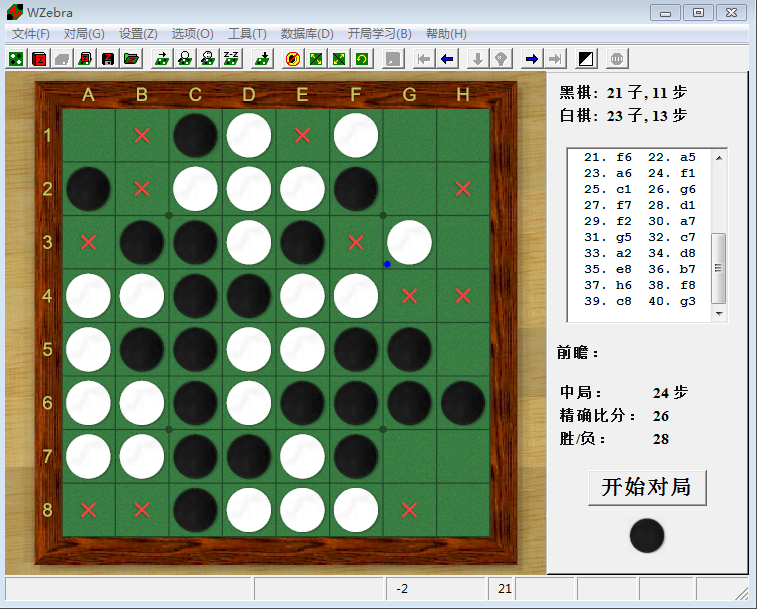Viewport: 757px width, 609px height.
Task: Click the black-white diagonal swap icon
Action: (586, 59)
